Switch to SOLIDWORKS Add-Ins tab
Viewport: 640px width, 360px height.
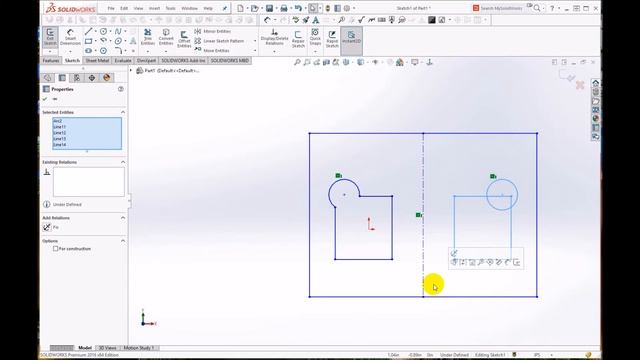point(183,60)
